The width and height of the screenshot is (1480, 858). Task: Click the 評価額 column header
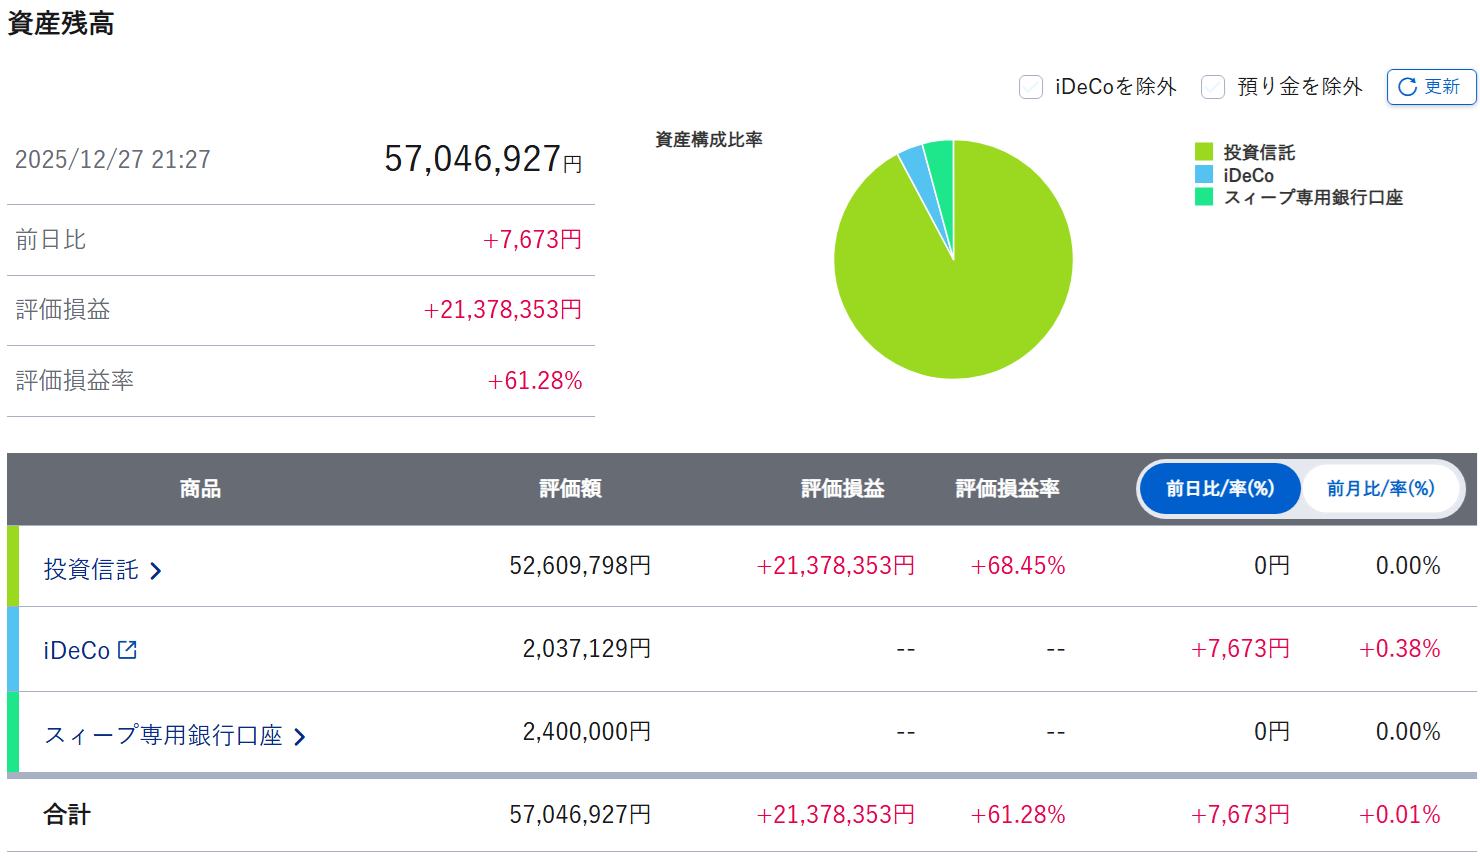point(570,489)
